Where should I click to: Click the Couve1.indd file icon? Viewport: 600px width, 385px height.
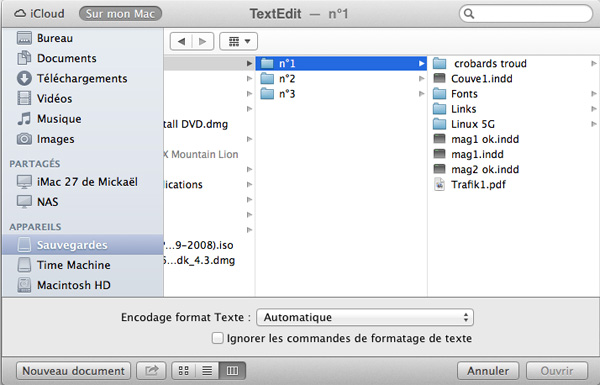[x=440, y=79]
